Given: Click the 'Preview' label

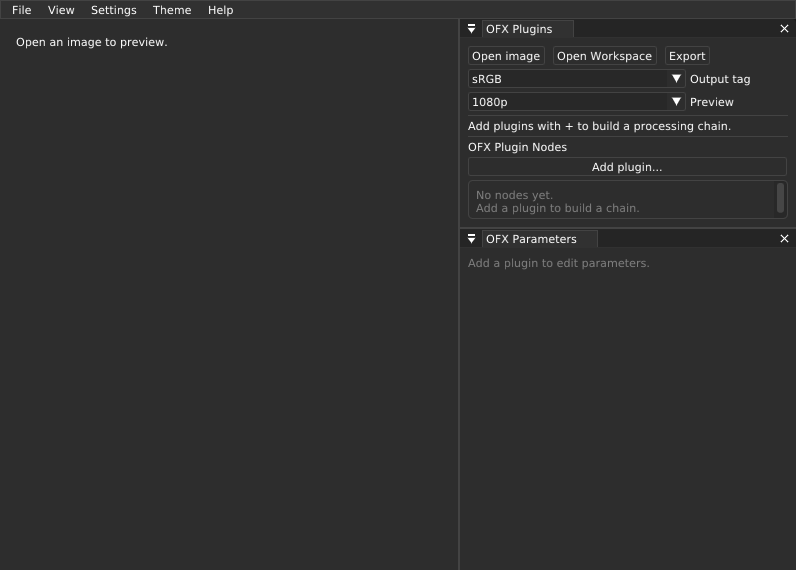Looking at the screenshot, I should [712, 102].
